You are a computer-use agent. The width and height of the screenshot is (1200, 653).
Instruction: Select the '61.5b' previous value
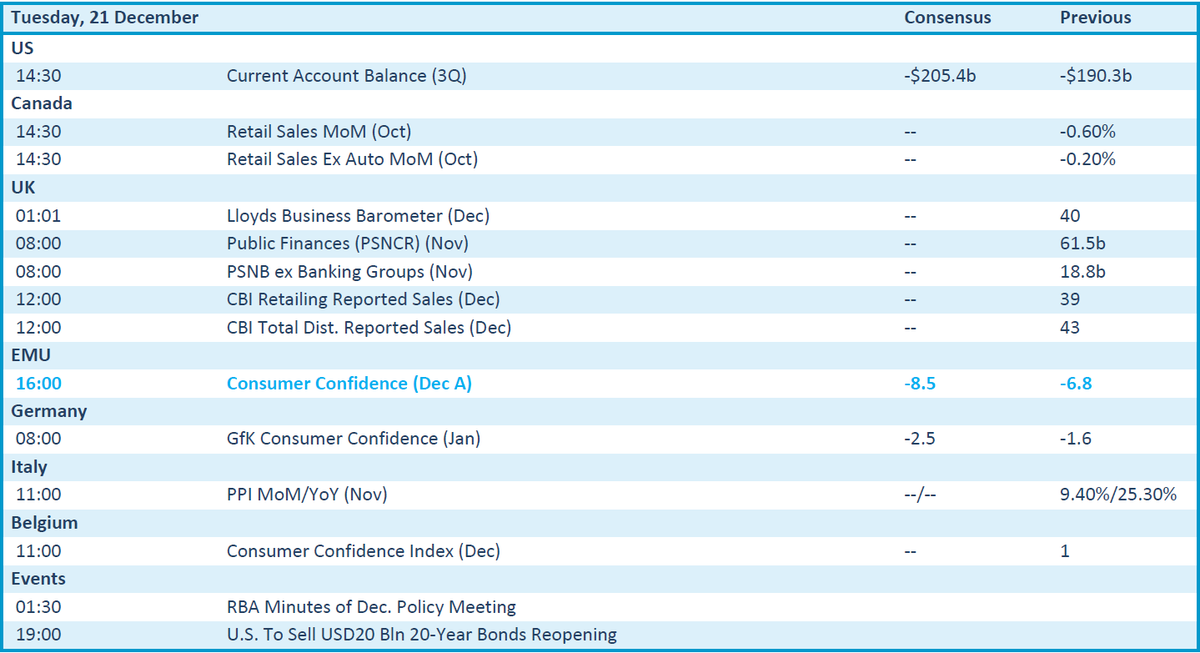1082,243
